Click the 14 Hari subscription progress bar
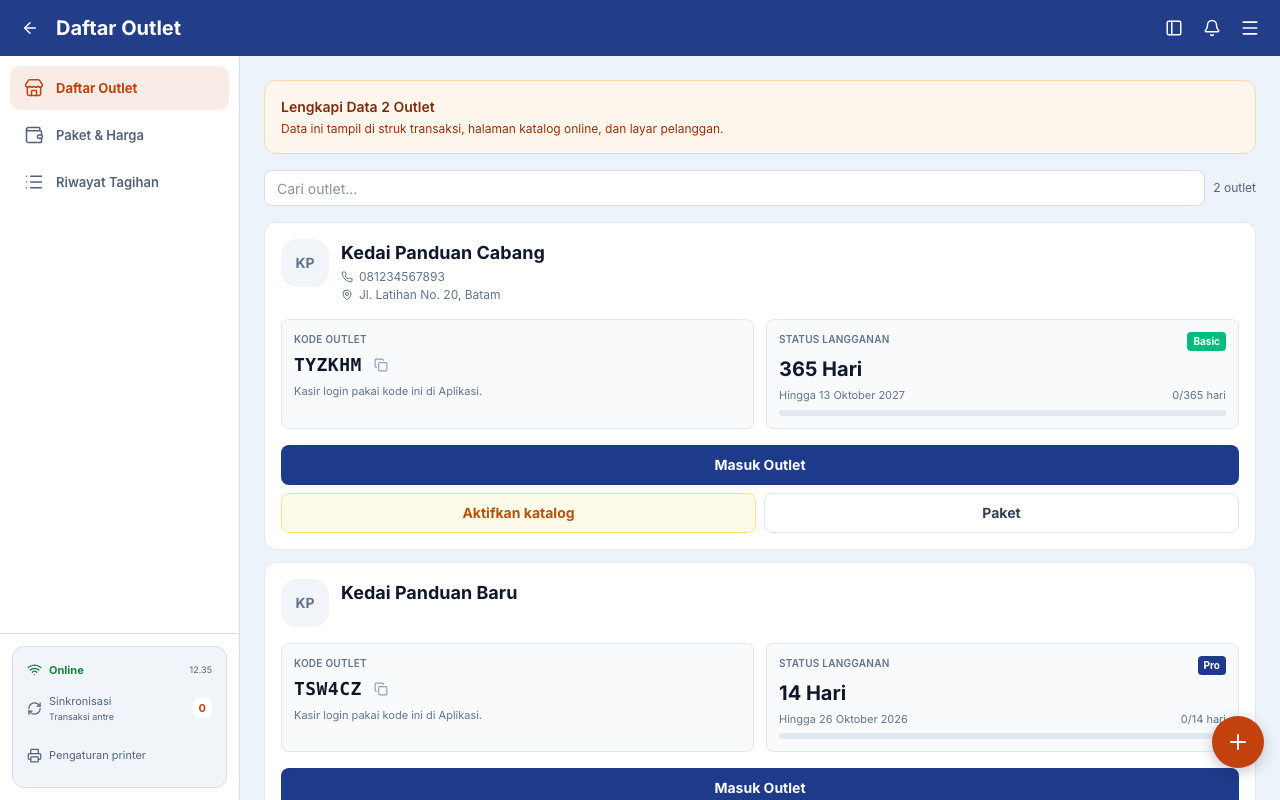Screen dimensions: 1280x800 [1002, 736]
